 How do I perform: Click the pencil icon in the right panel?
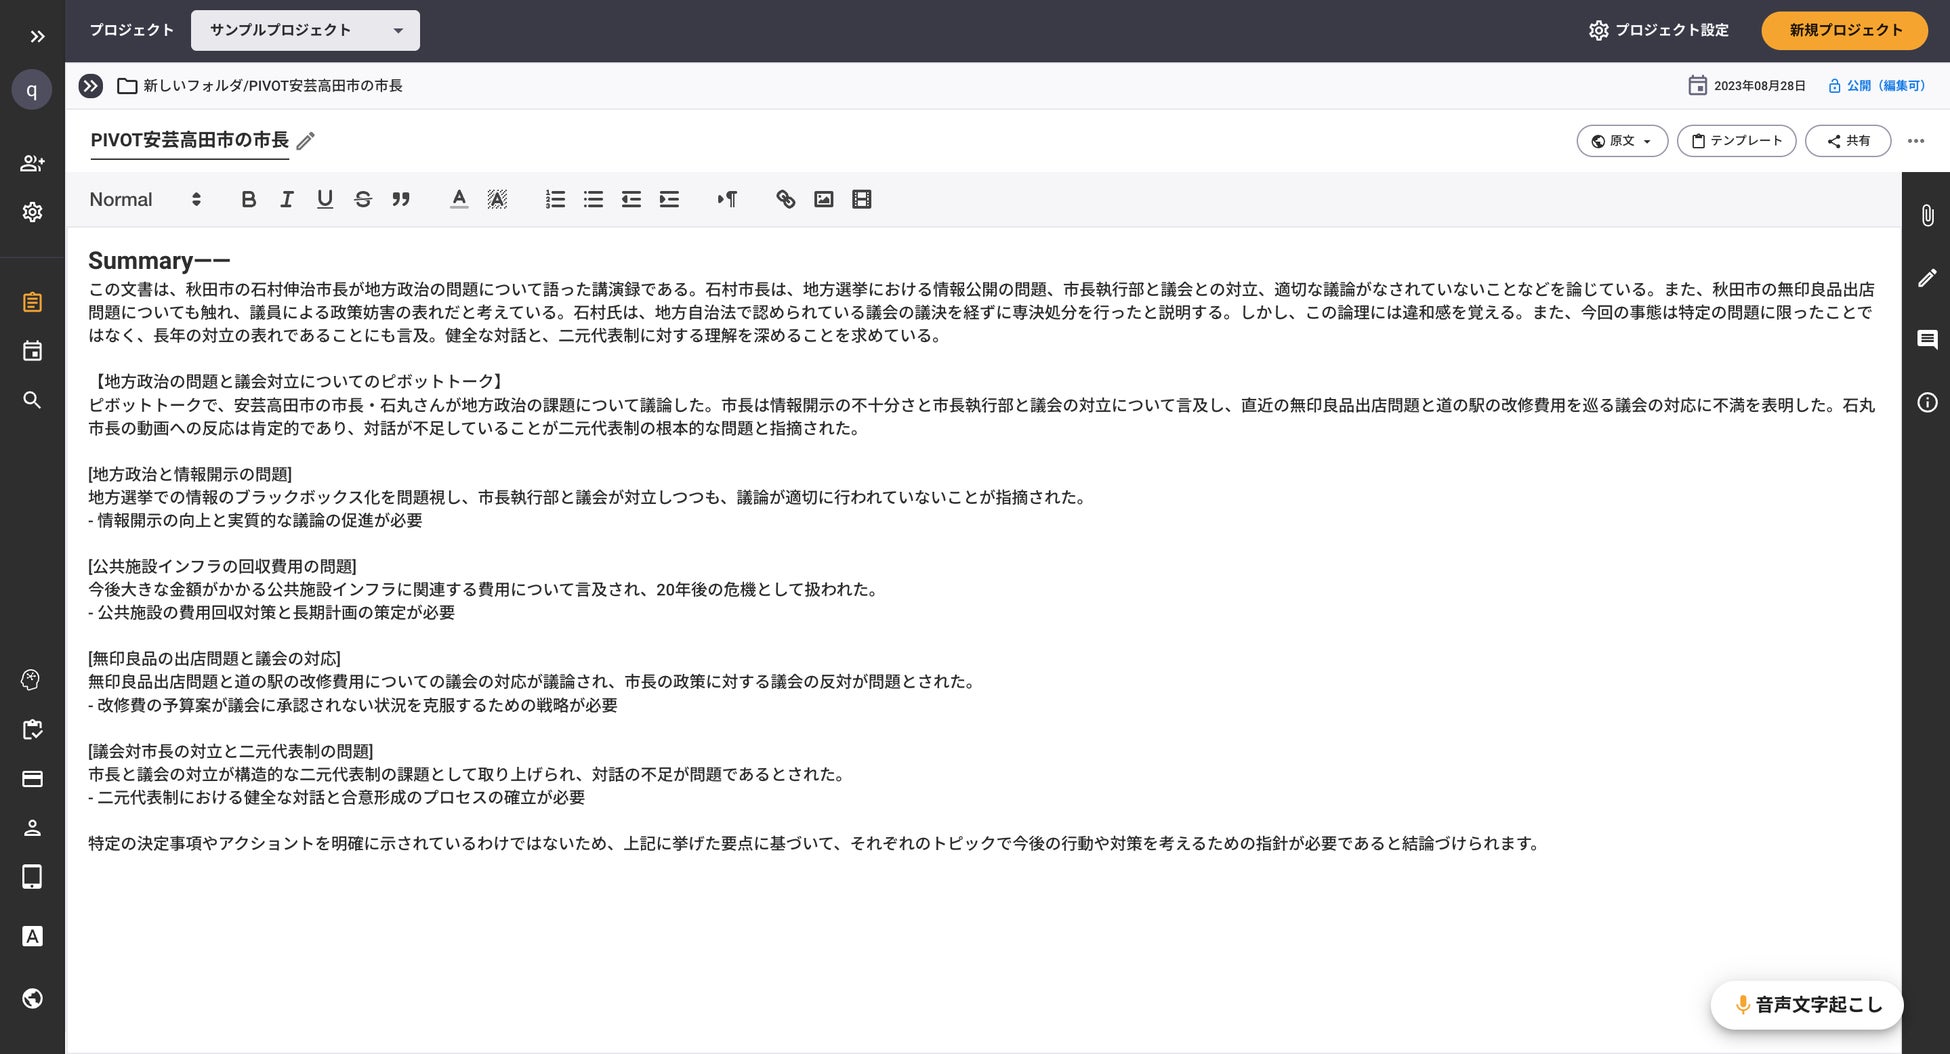(1927, 278)
